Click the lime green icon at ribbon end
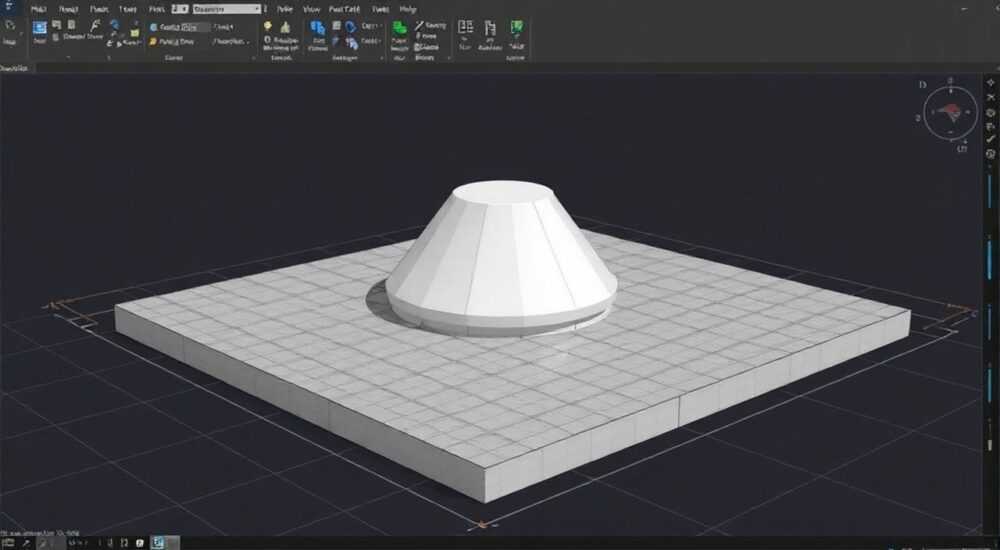The image size is (1000, 550). pyautogui.click(x=517, y=27)
